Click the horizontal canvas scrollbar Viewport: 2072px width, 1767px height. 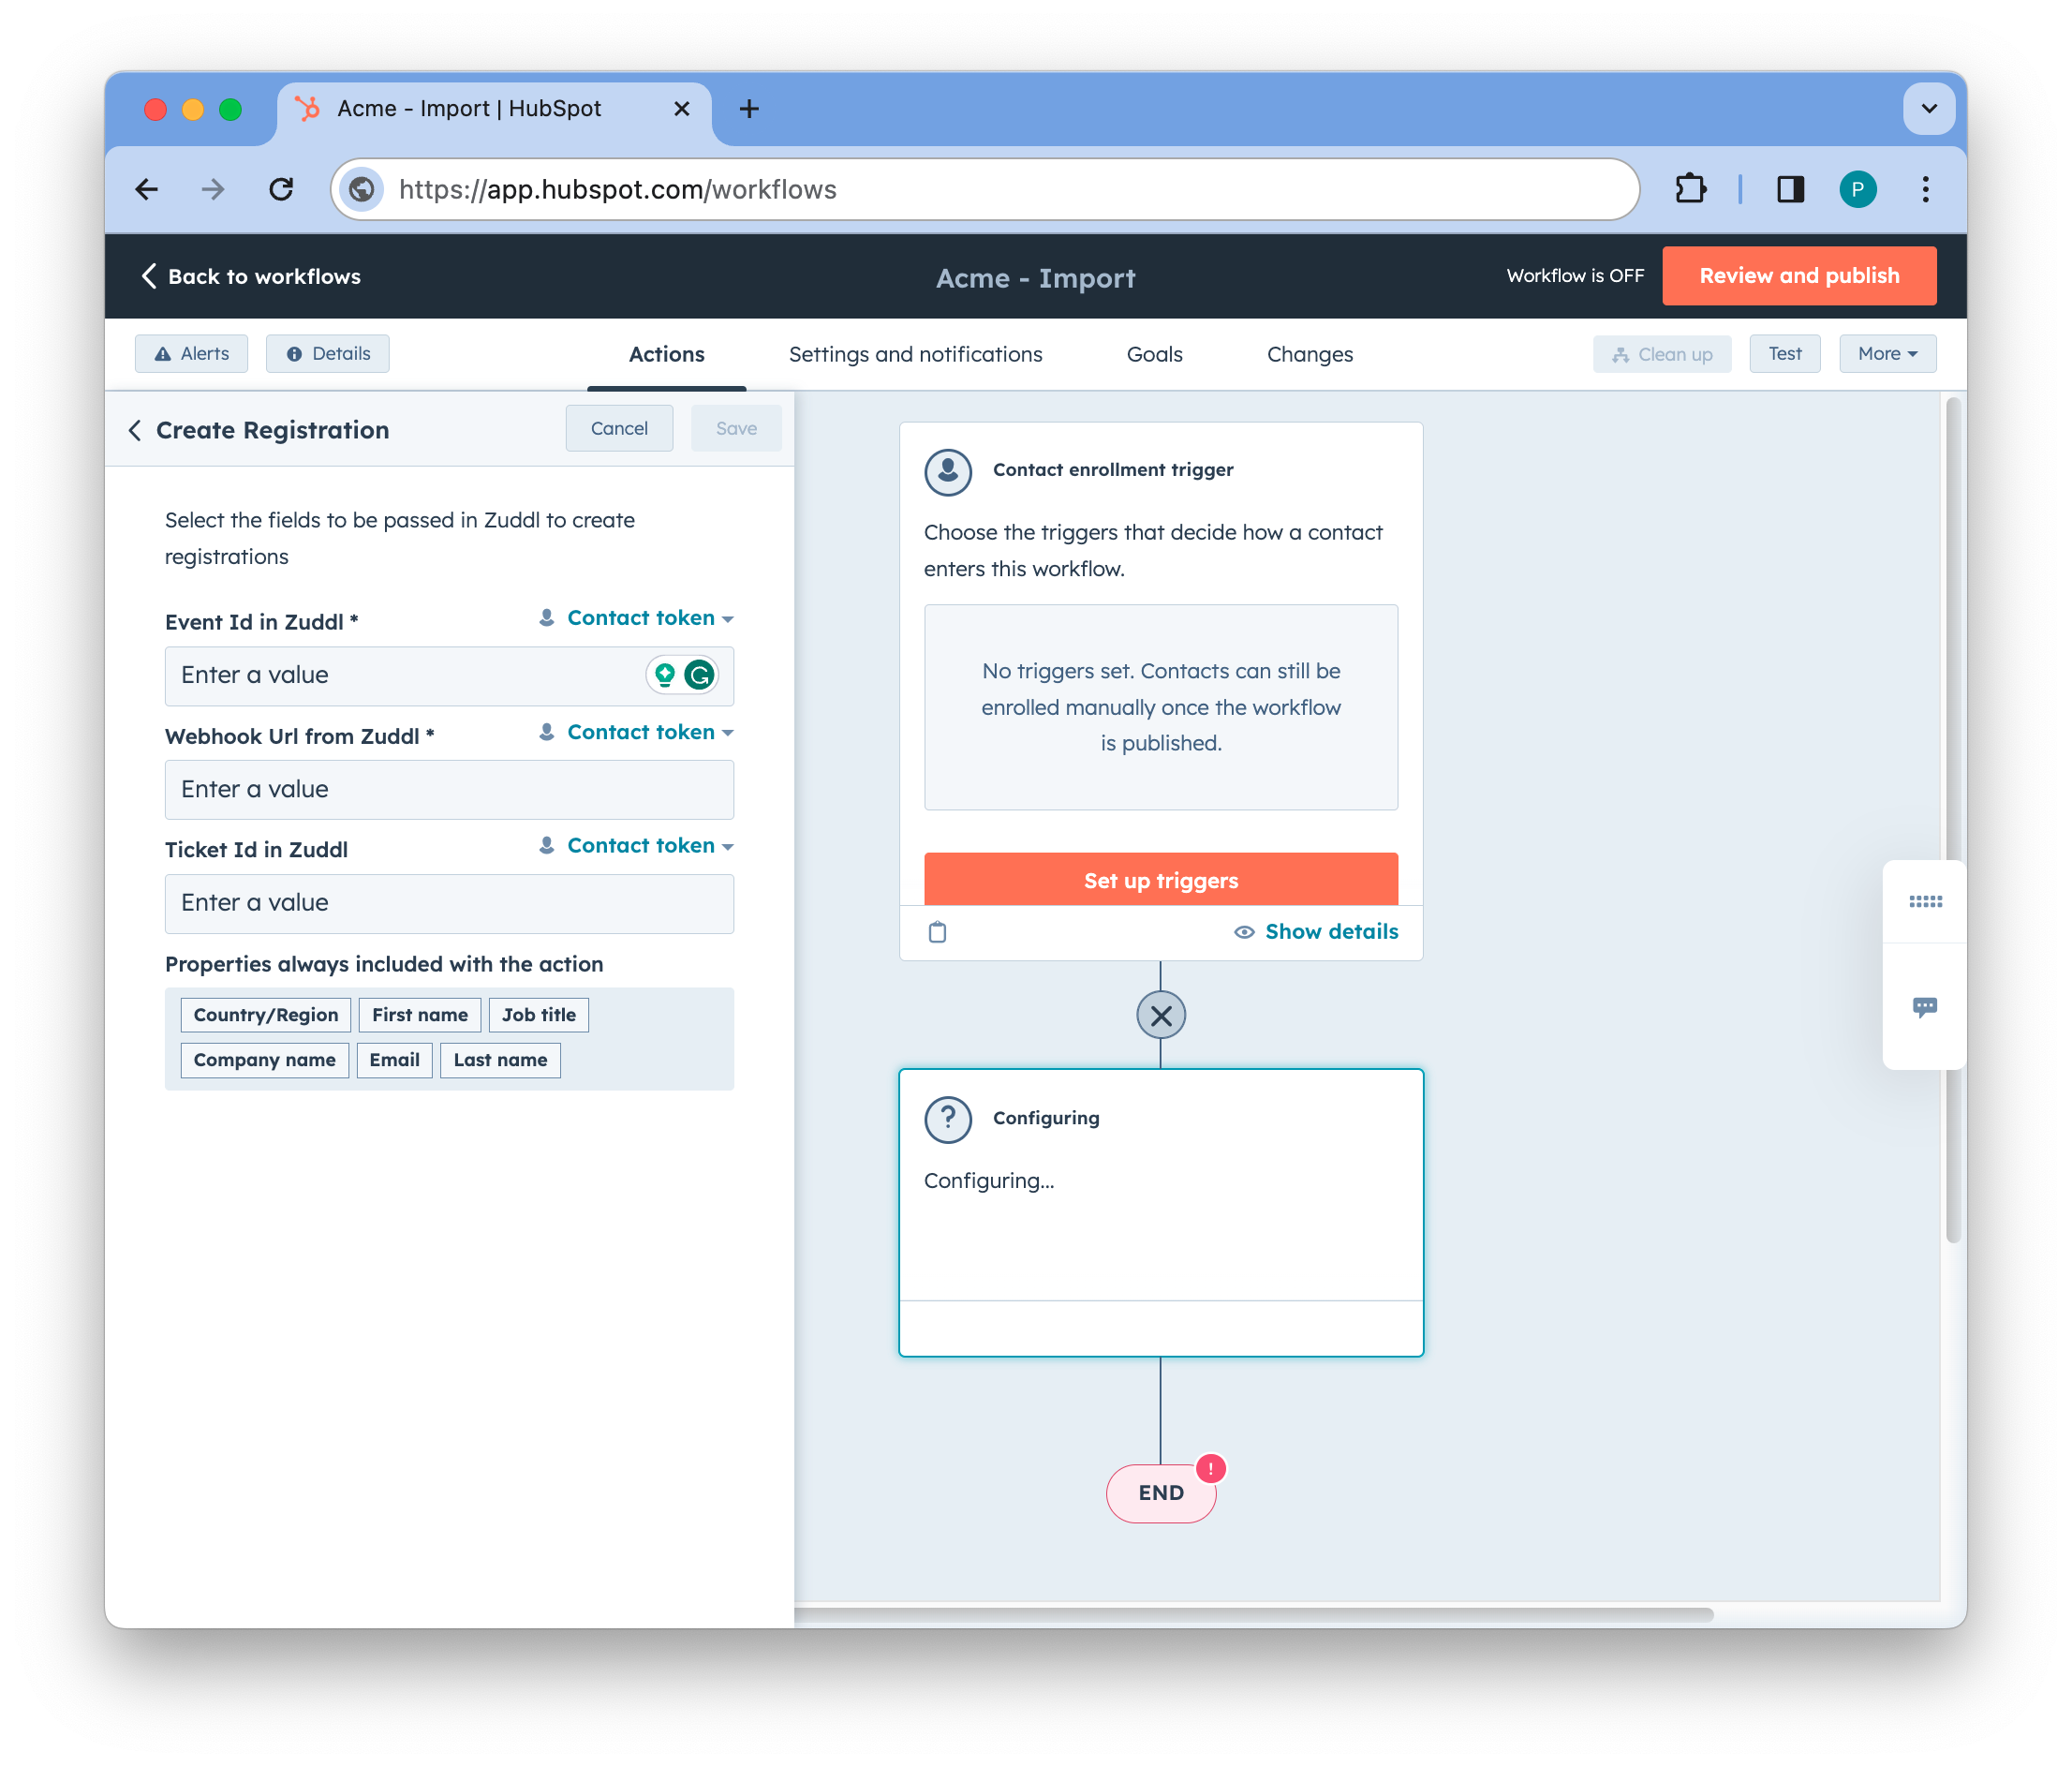coord(1254,1615)
